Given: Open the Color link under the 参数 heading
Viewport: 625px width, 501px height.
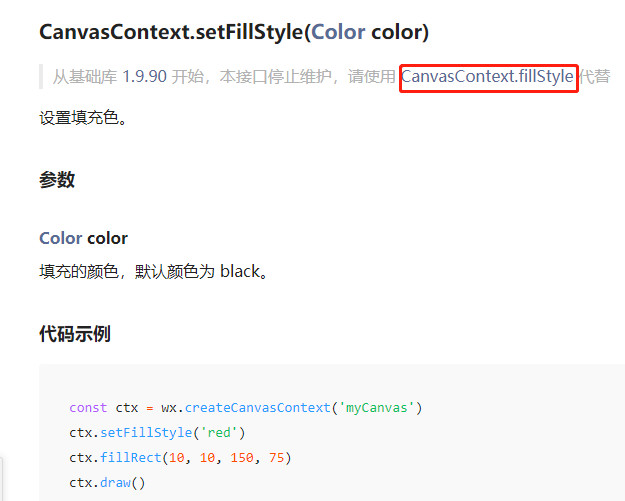Looking at the screenshot, I should (61, 238).
